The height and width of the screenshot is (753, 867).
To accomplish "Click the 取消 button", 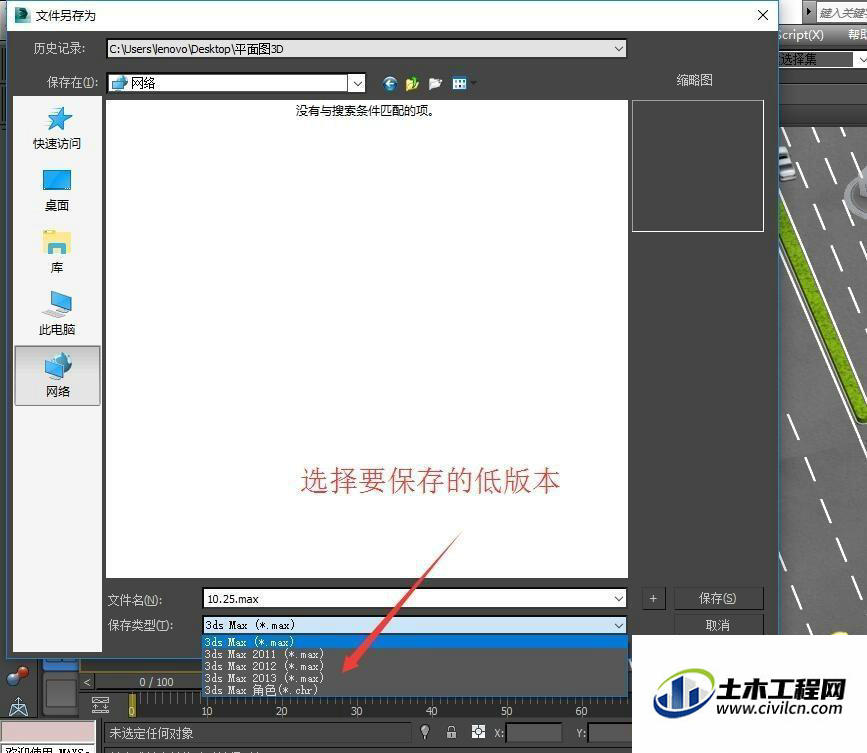I will 718,625.
